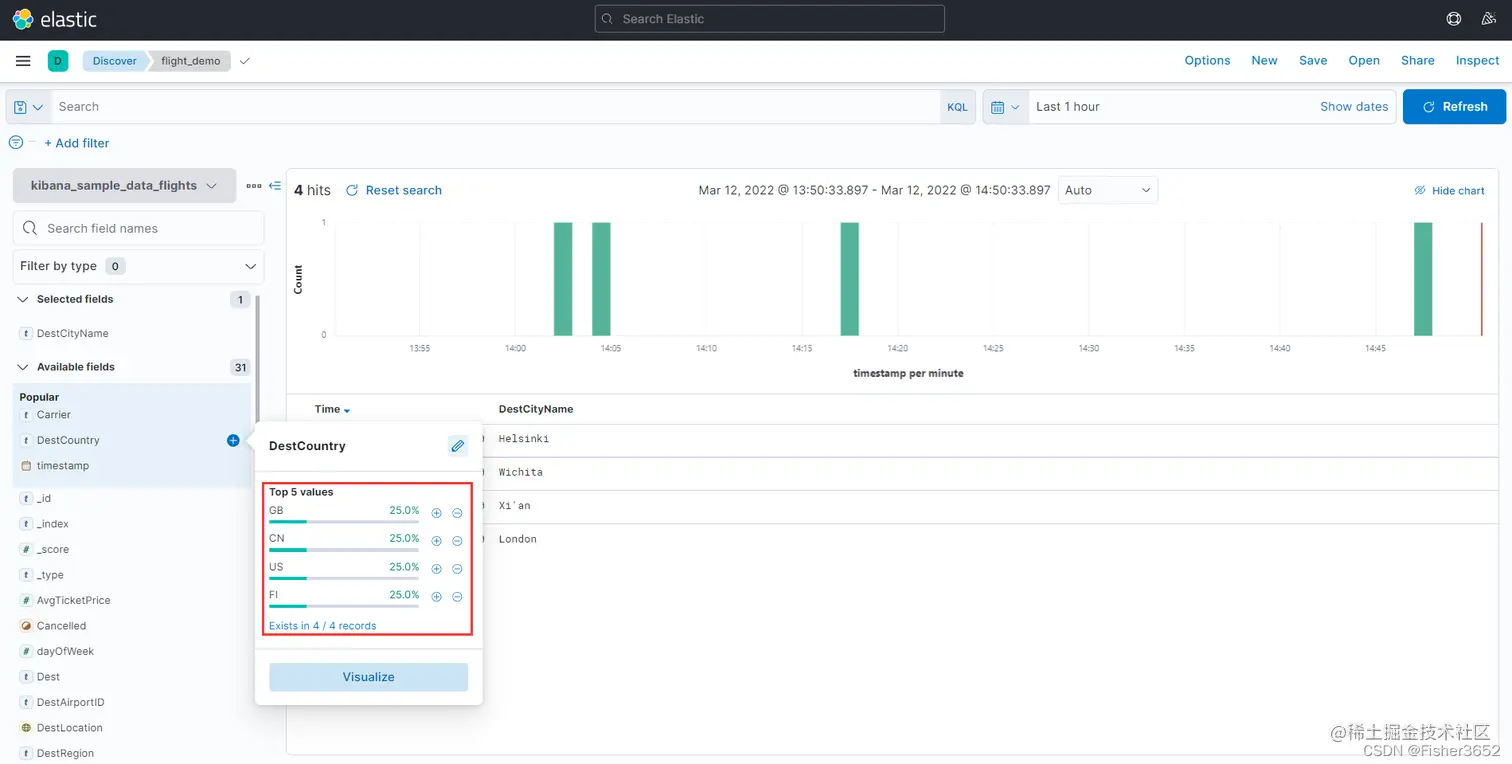Focus the Search Elastic input
Viewport: 1512px width, 764px height.
[769, 19]
